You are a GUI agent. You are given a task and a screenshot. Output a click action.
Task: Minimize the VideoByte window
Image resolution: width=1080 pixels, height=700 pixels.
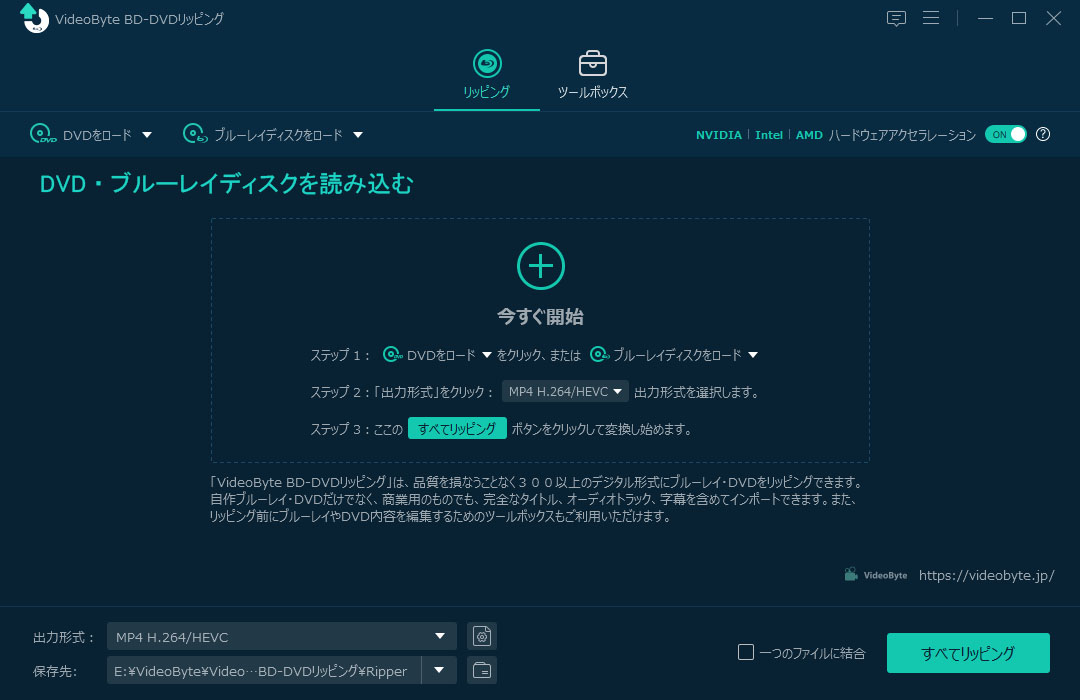986,19
